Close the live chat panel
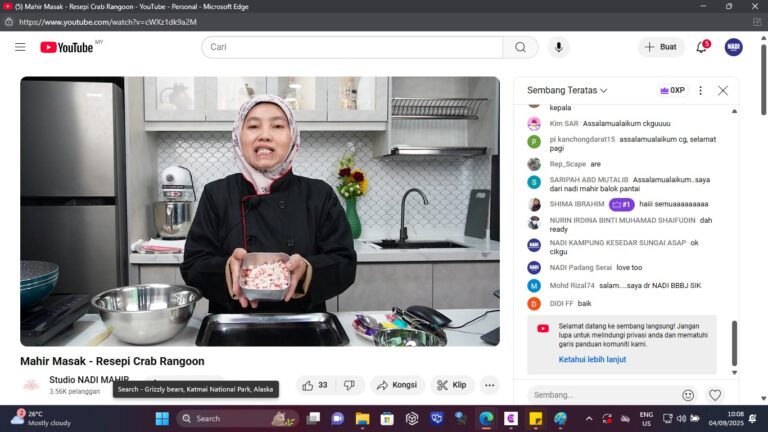The height and width of the screenshot is (432, 768). (723, 90)
